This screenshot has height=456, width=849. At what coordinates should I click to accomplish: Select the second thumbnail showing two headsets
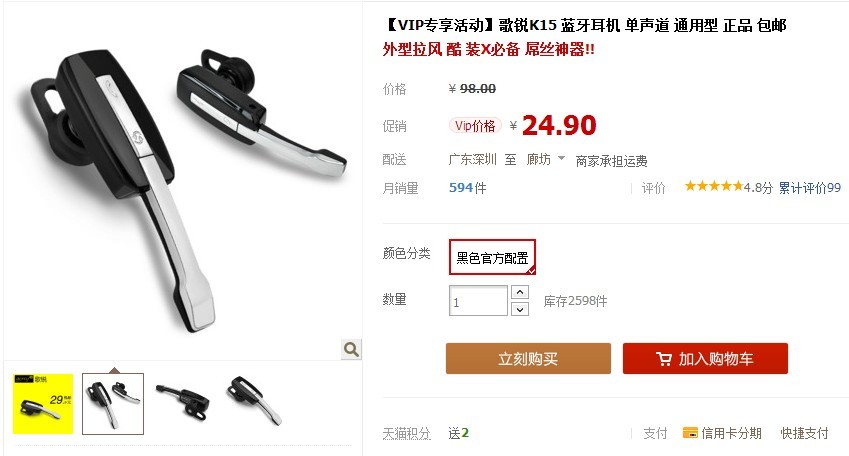pyautogui.click(x=113, y=403)
